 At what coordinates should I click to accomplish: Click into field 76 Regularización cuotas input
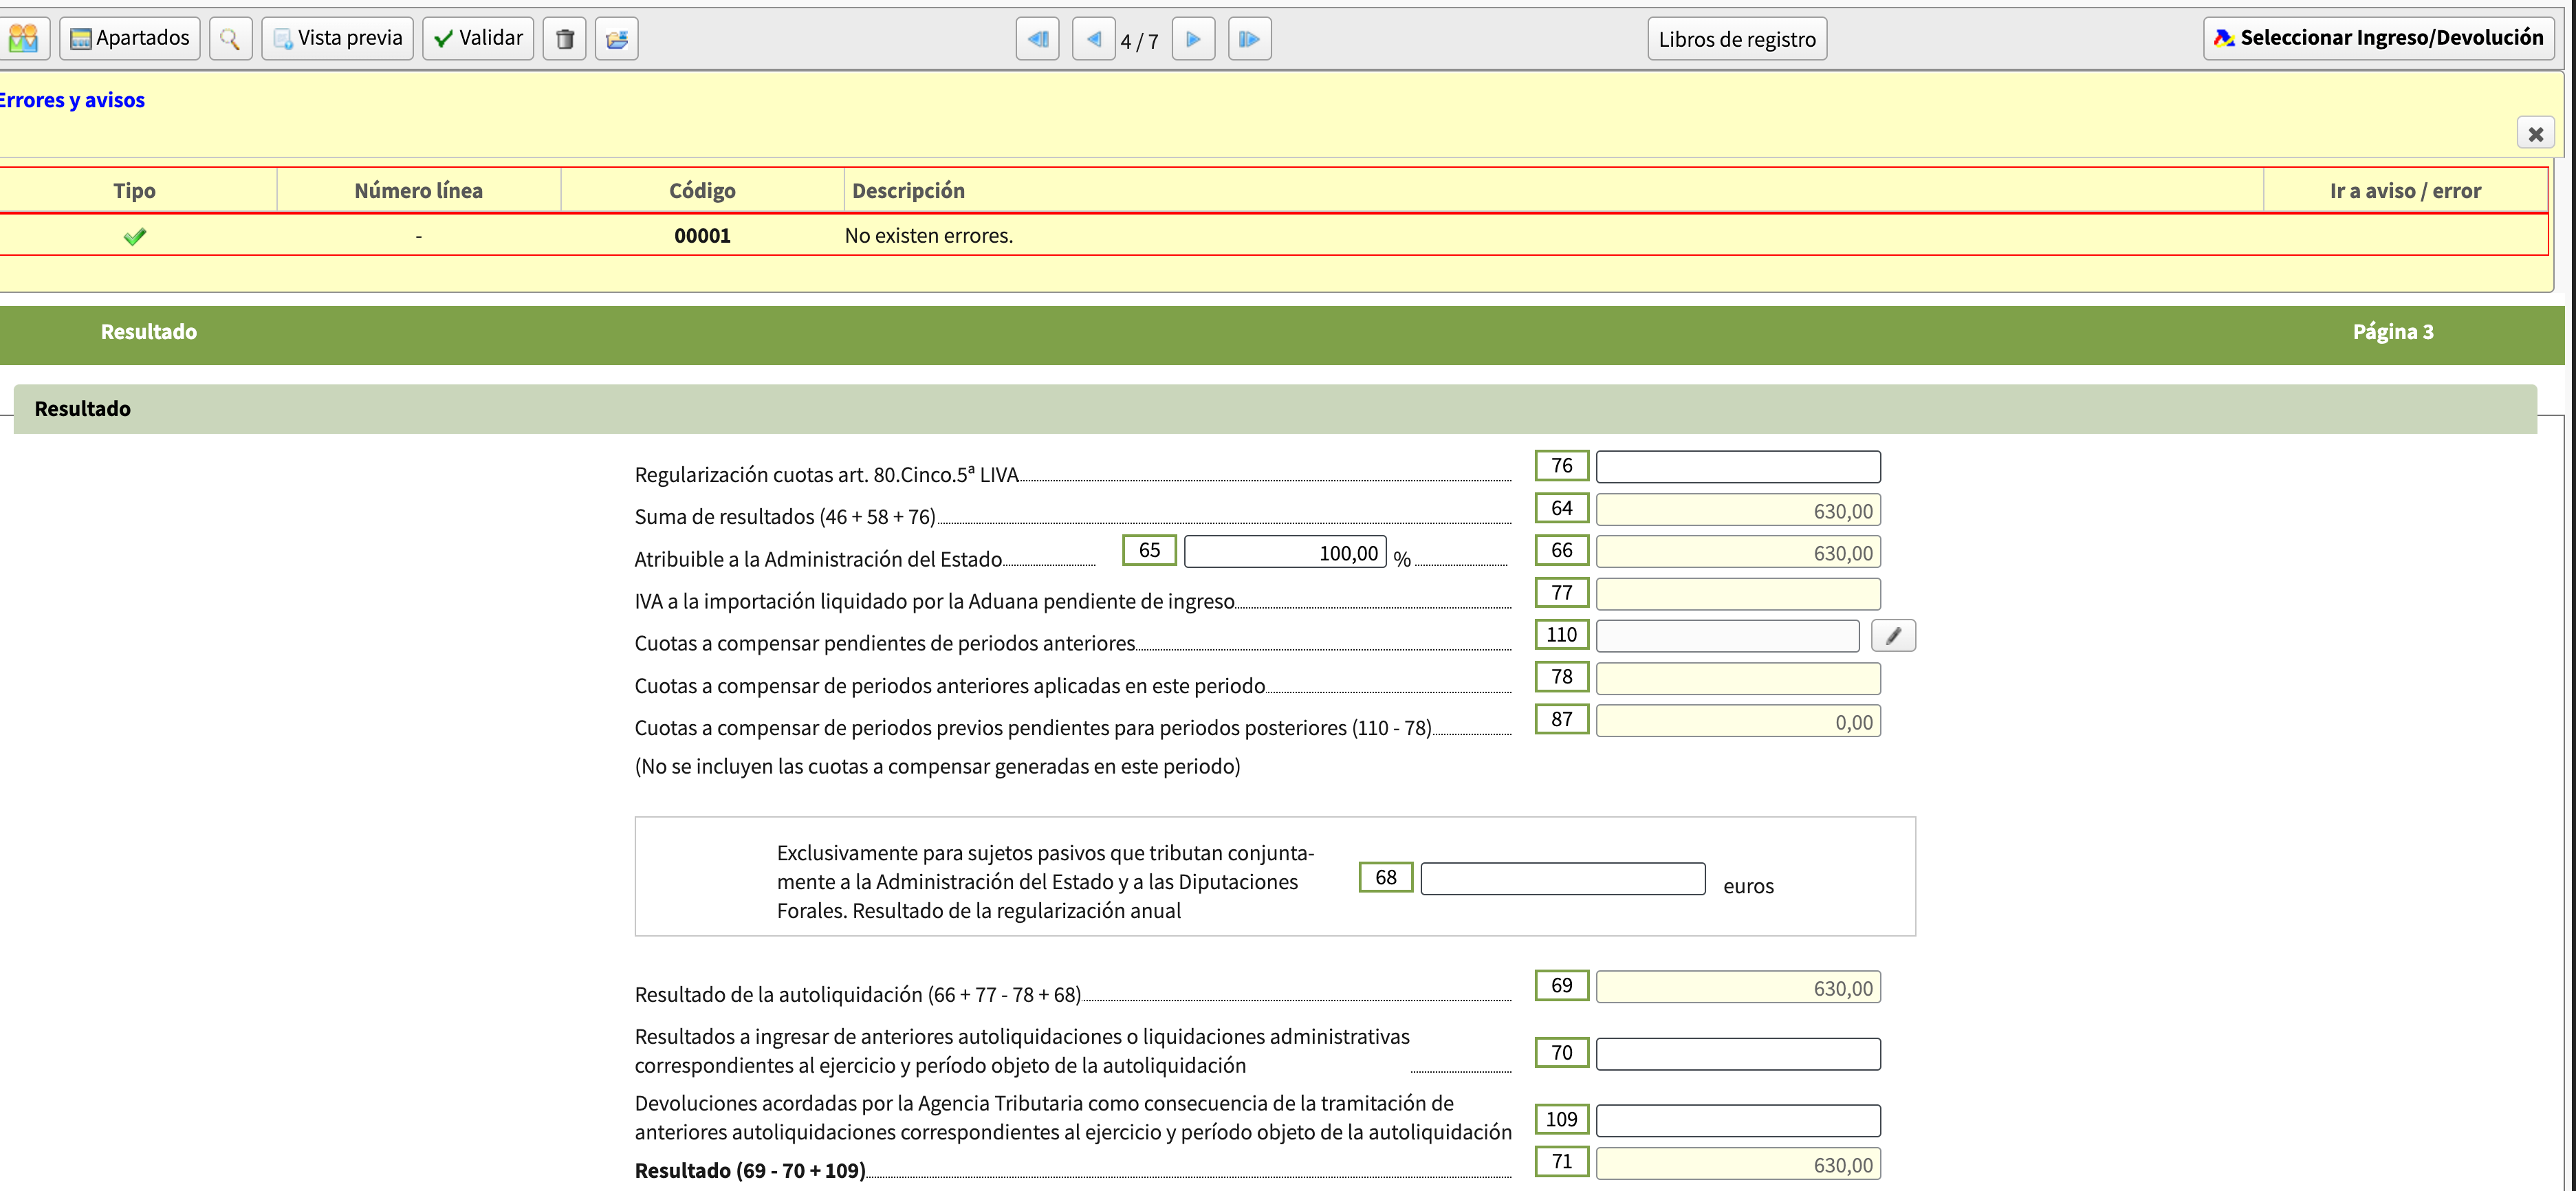1738,467
